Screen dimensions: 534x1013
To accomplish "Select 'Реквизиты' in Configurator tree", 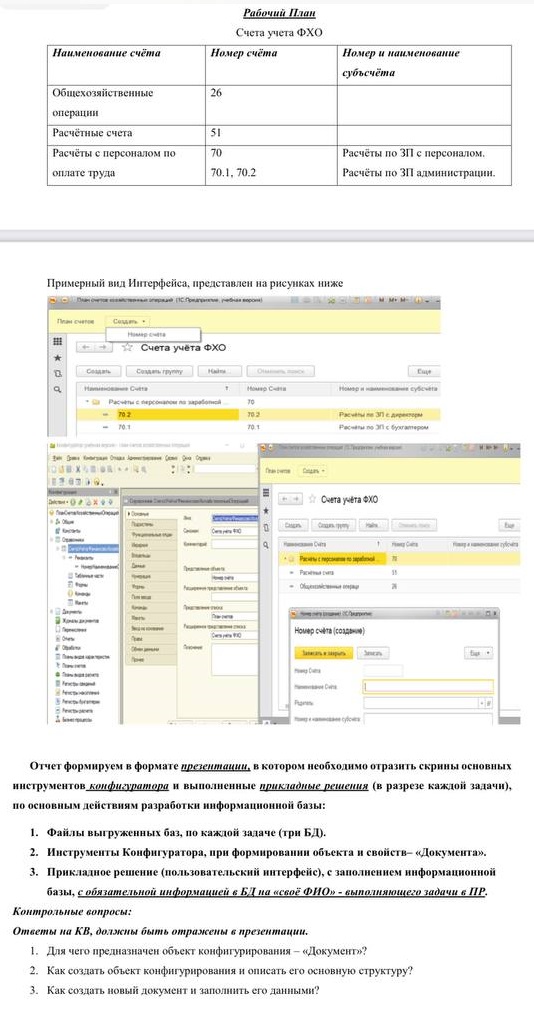I will pos(84,558).
